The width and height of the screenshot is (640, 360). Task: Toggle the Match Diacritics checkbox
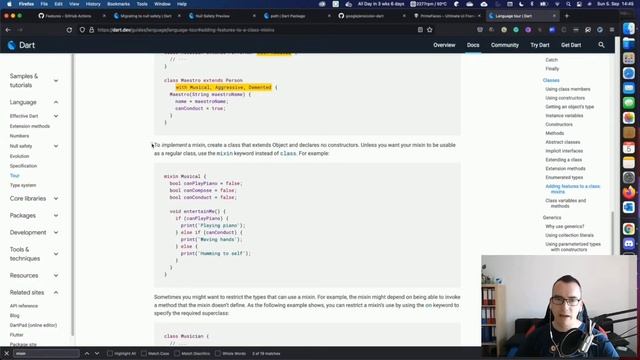(177, 353)
